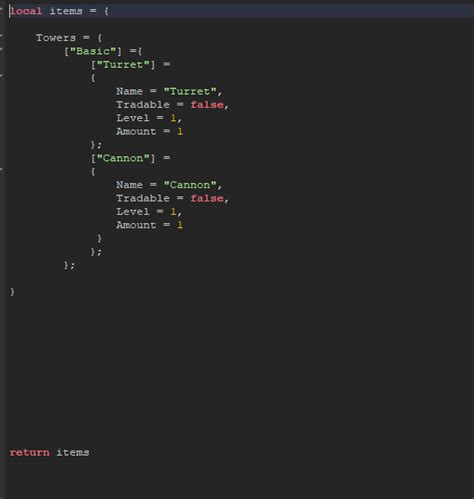The width and height of the screenshot is (474, 499).
Task: Click the Tradable key in the Cannon block
Action: (x=143, y=198)
